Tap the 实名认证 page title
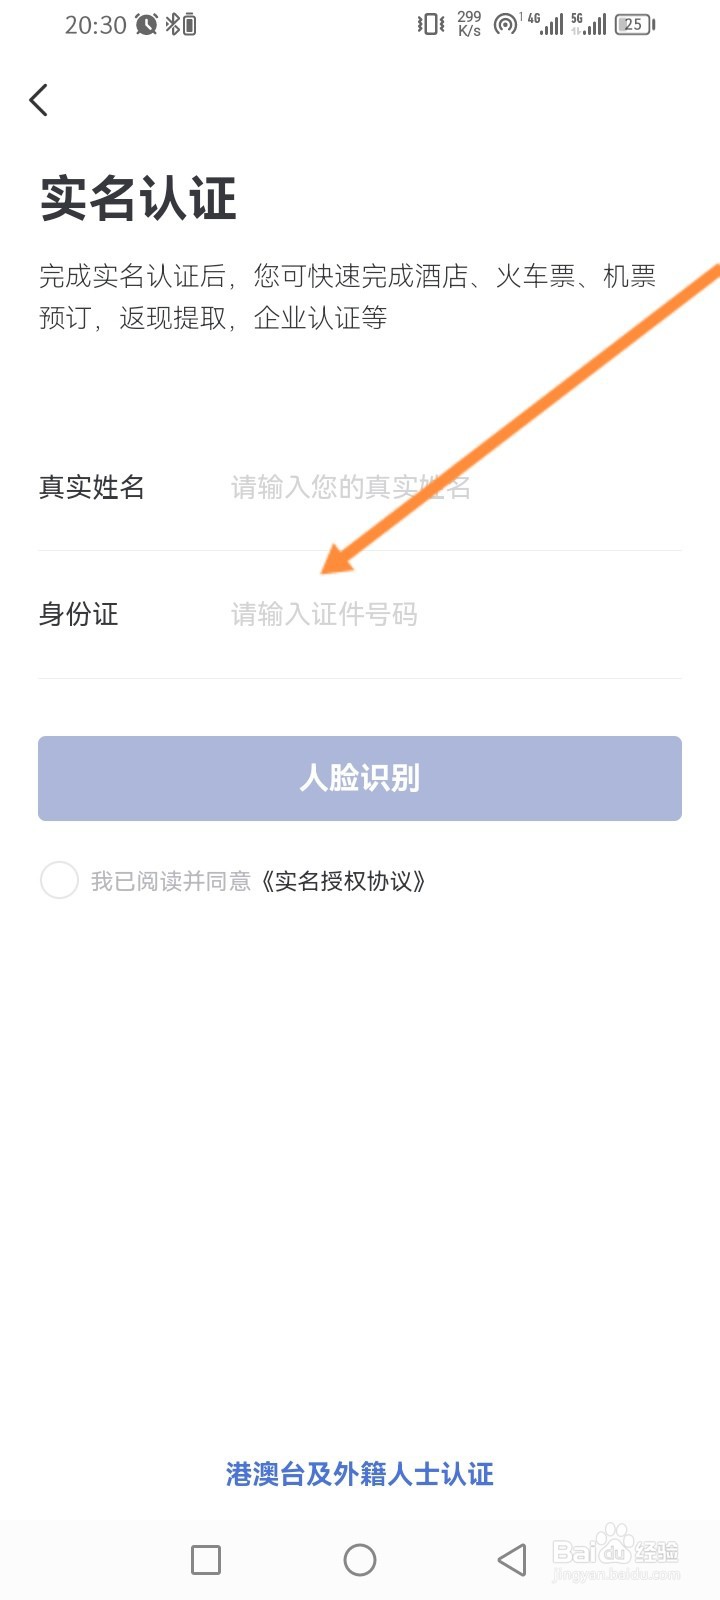Image resolution: width=720 pixels, height=1600 pixels. pos(138,198)
